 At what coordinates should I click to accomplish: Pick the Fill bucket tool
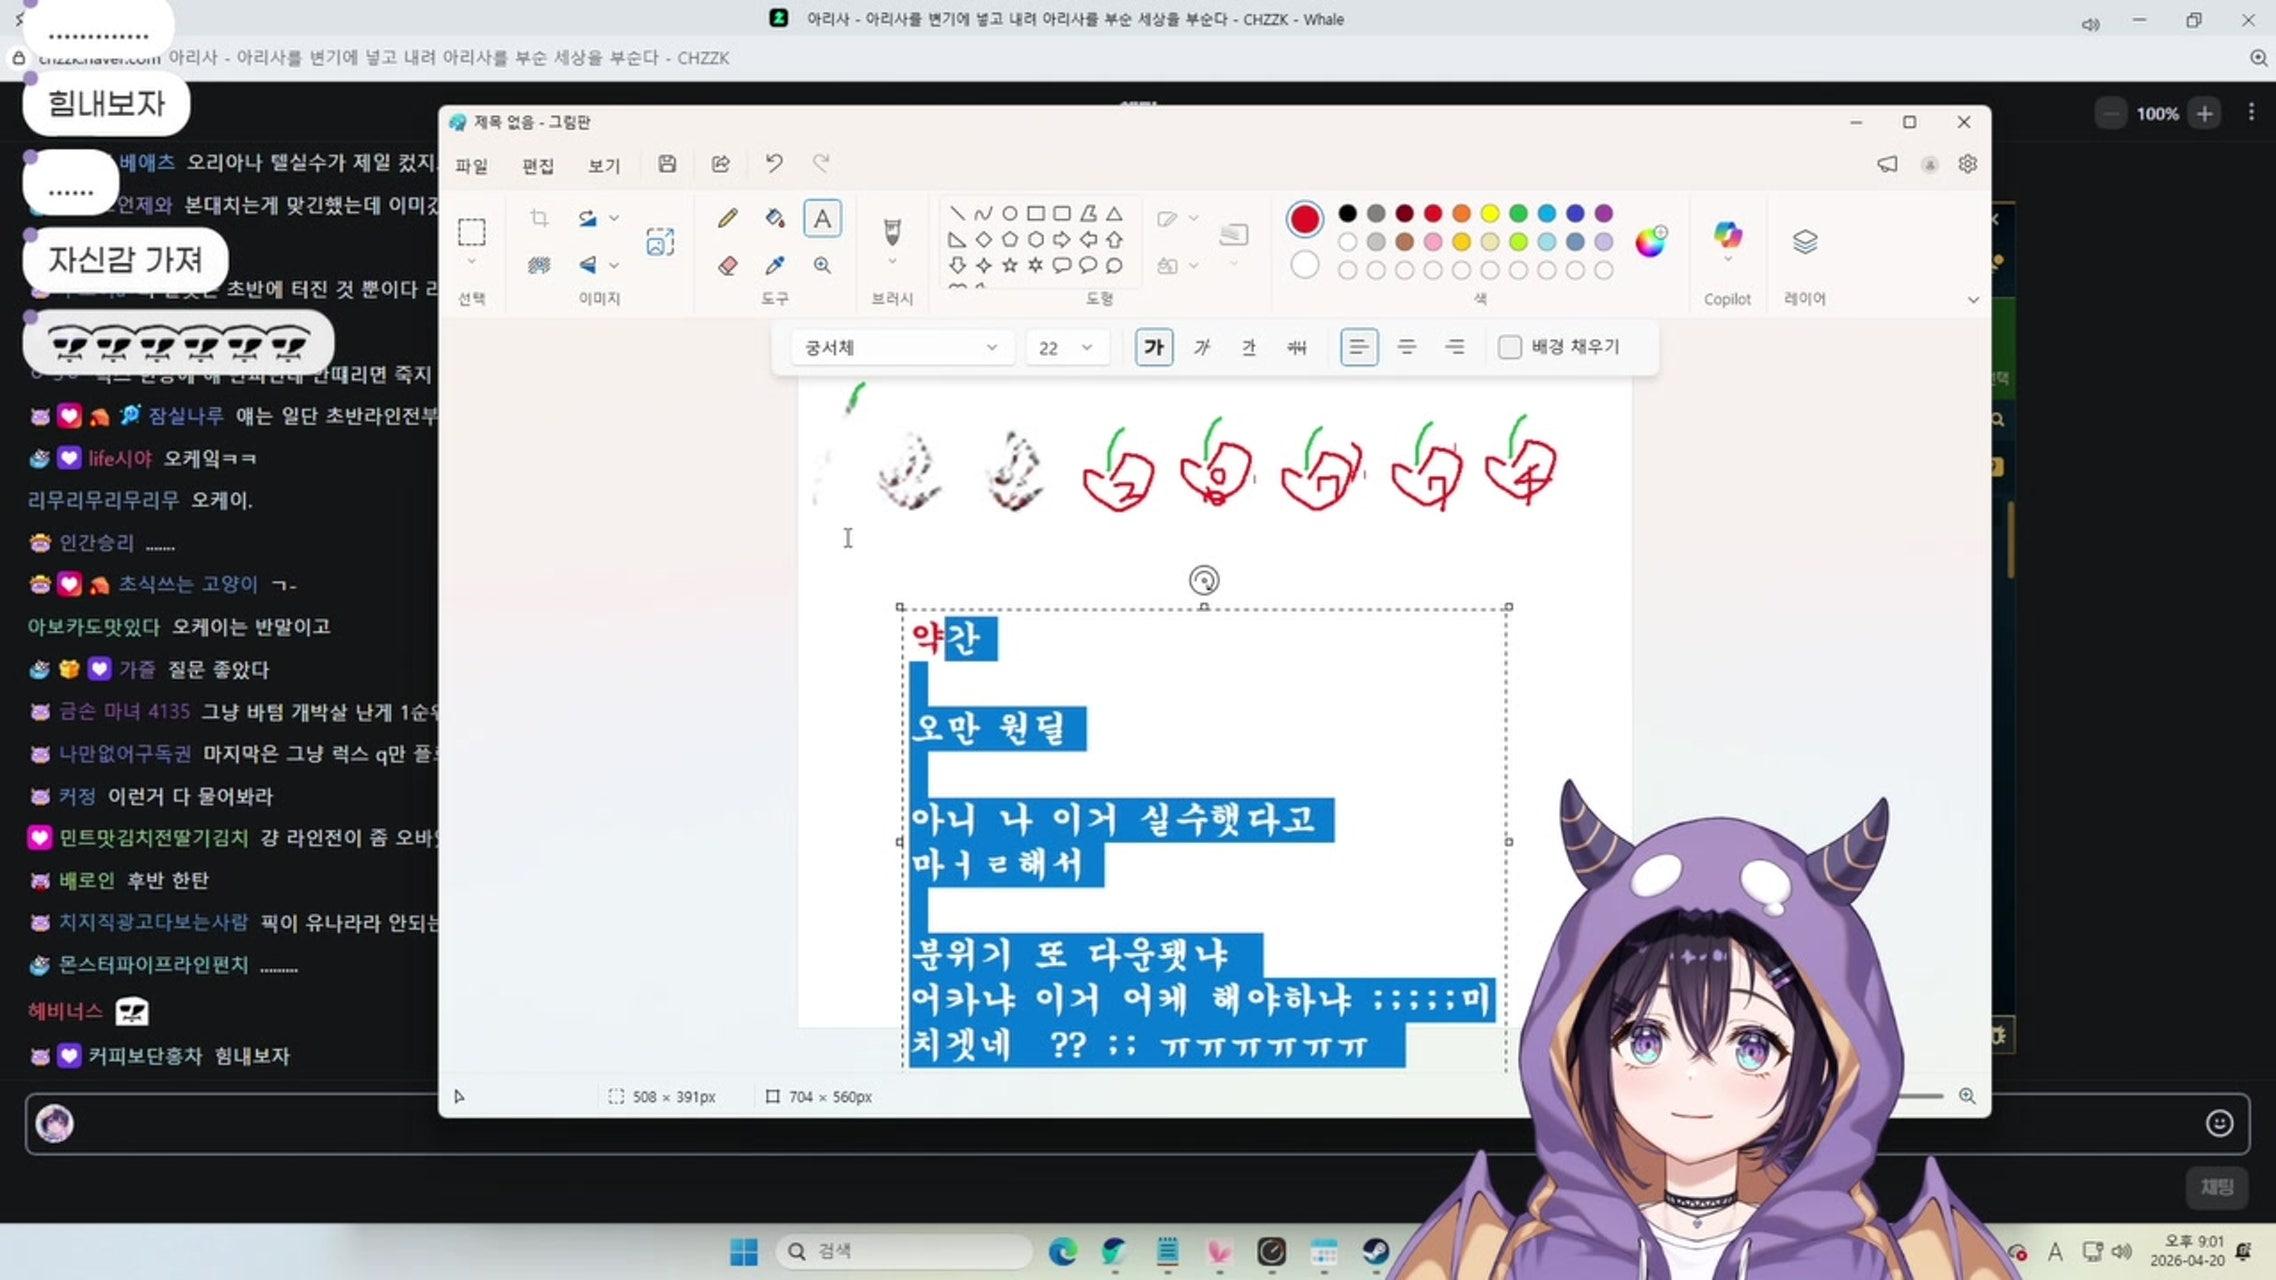click(774, 218)
